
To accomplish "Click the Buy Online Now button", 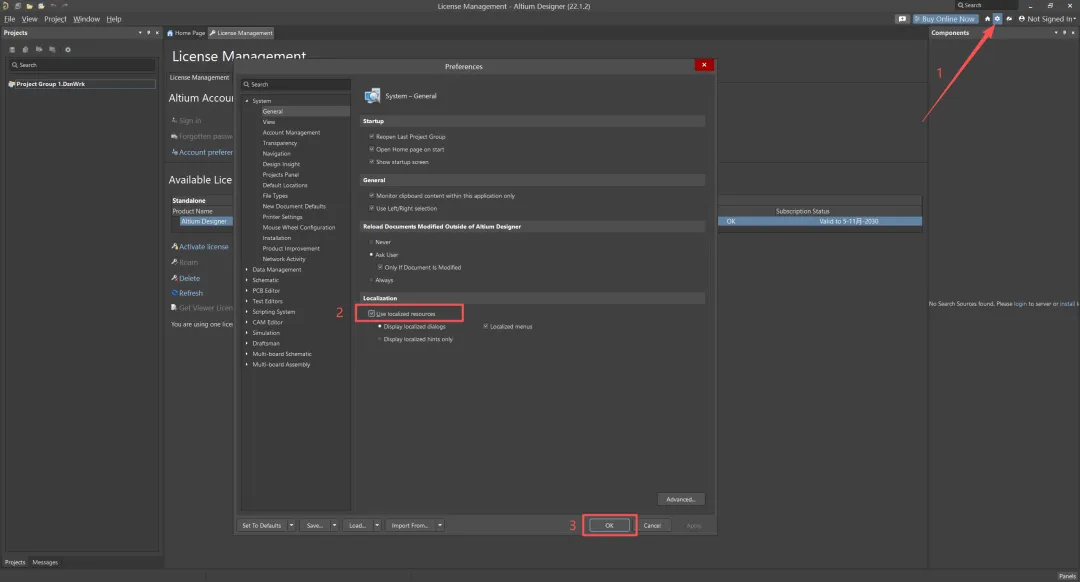I will coord(945,19).
